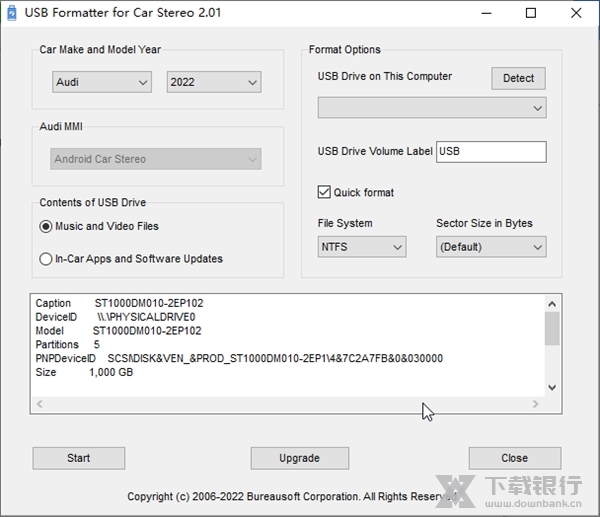
Task: Click the Model ST1000DM010-2EP102 line
Action: coord(118,331)
